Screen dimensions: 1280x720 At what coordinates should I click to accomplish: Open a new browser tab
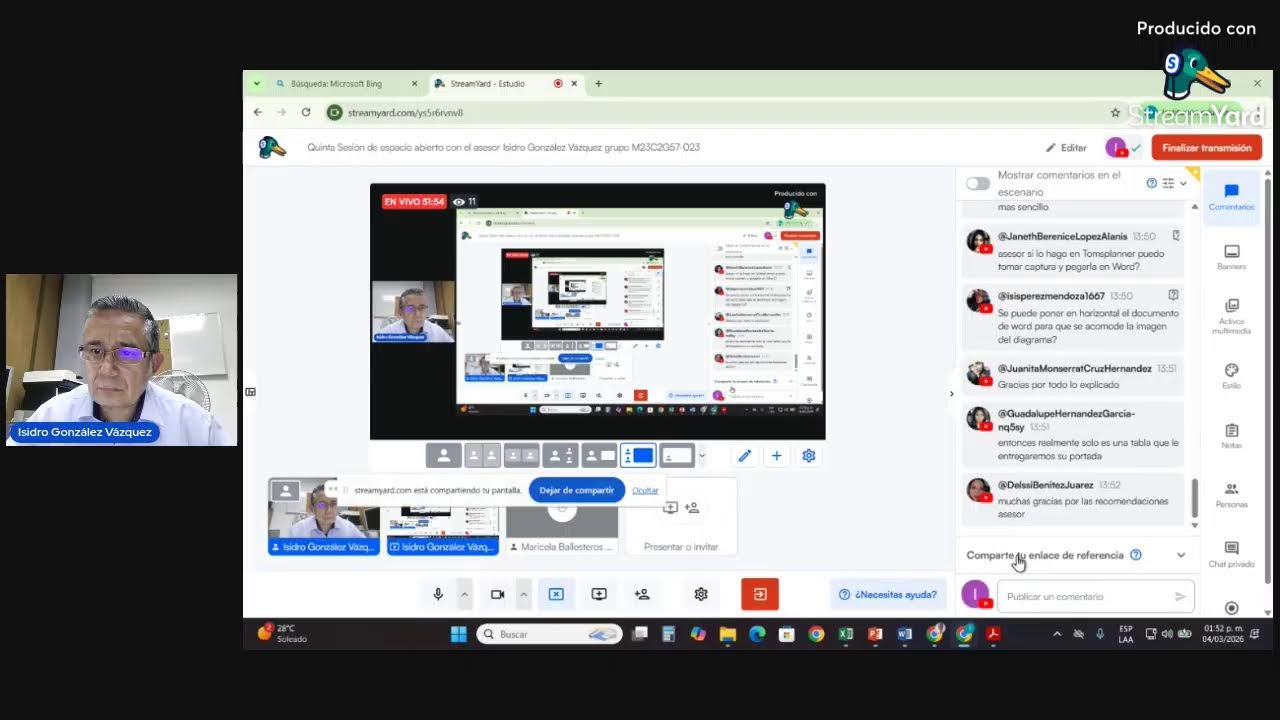(x=598, y=84)
